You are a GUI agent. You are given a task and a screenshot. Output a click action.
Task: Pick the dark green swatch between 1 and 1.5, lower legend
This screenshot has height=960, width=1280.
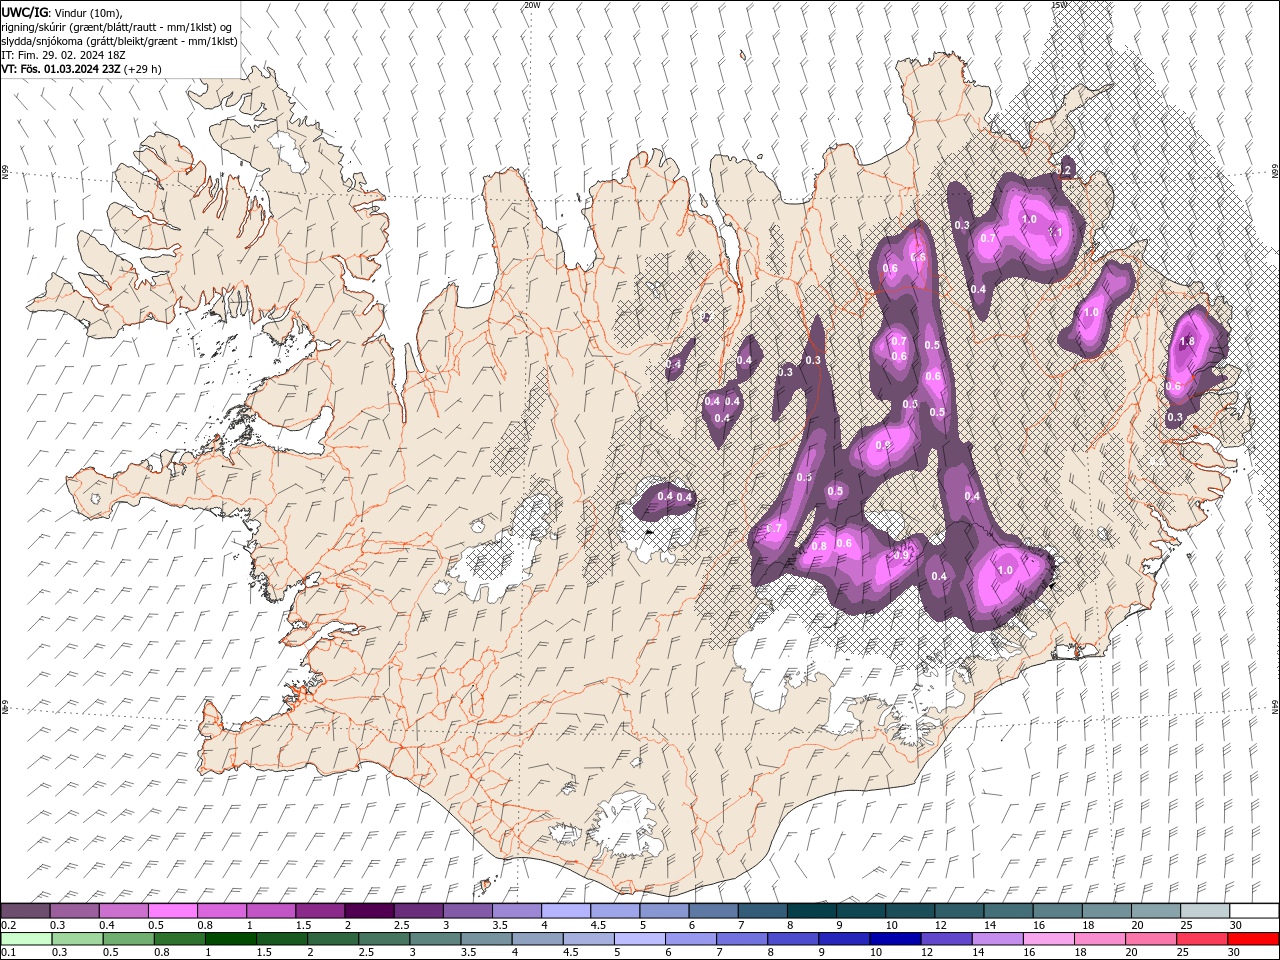(230, 939)
